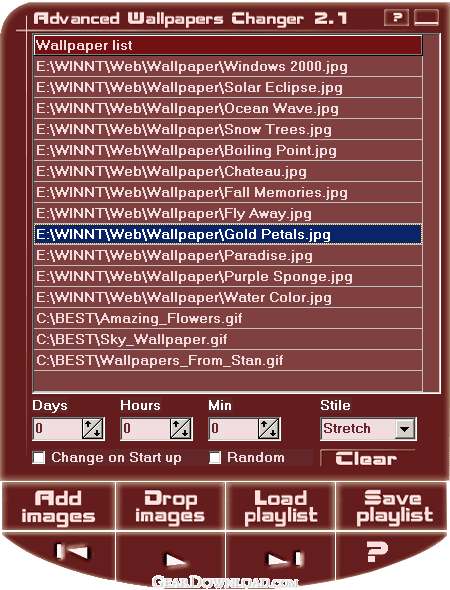
Task: Open Load playlist
Action: click(281, 506)
